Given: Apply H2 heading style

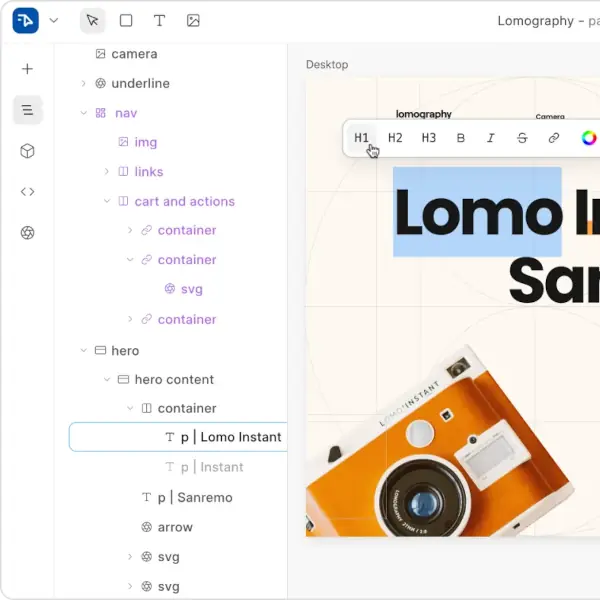Looking at the screenshot, I should point(395,138).
